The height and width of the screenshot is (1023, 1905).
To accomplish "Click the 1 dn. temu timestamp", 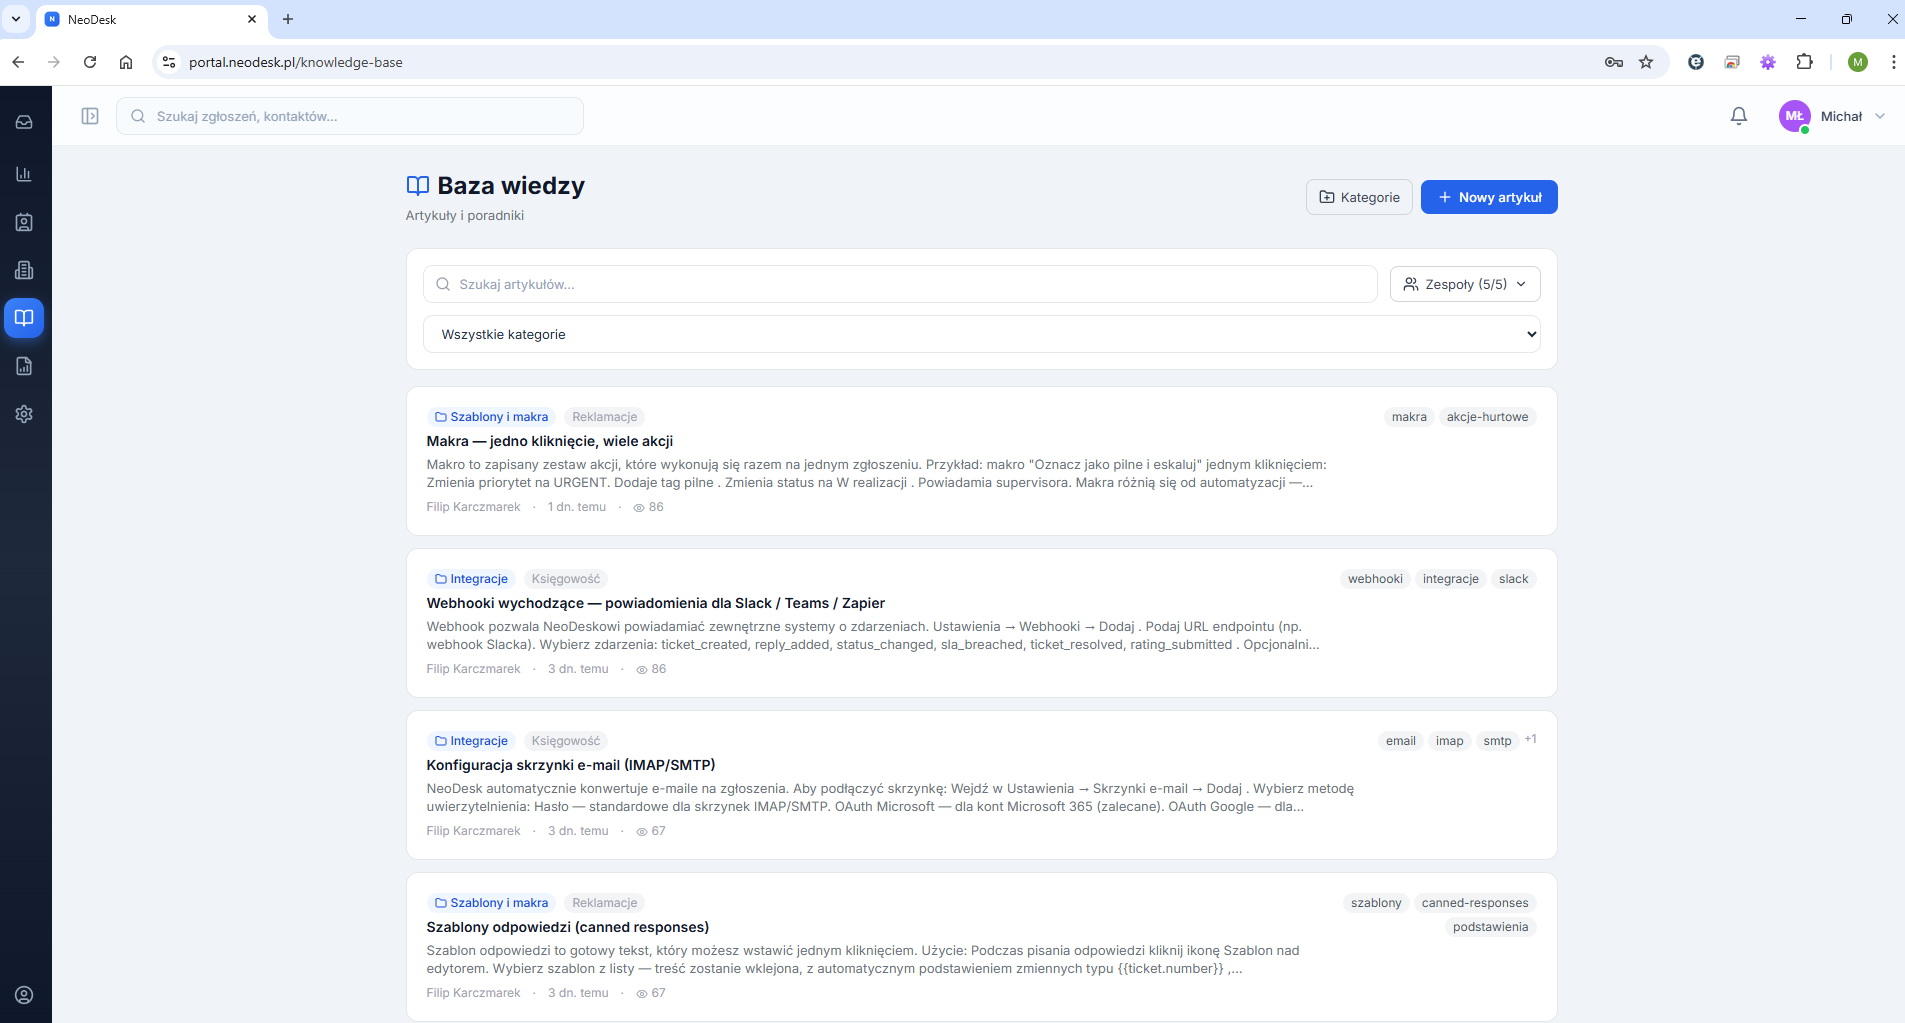I will 577,507.
